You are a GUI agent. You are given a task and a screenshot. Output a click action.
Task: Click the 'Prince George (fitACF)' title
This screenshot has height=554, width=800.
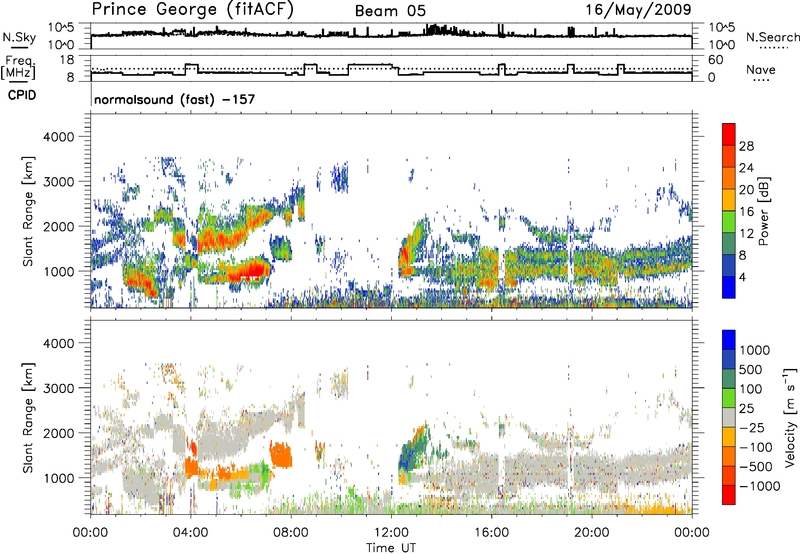tap(192, 10)
